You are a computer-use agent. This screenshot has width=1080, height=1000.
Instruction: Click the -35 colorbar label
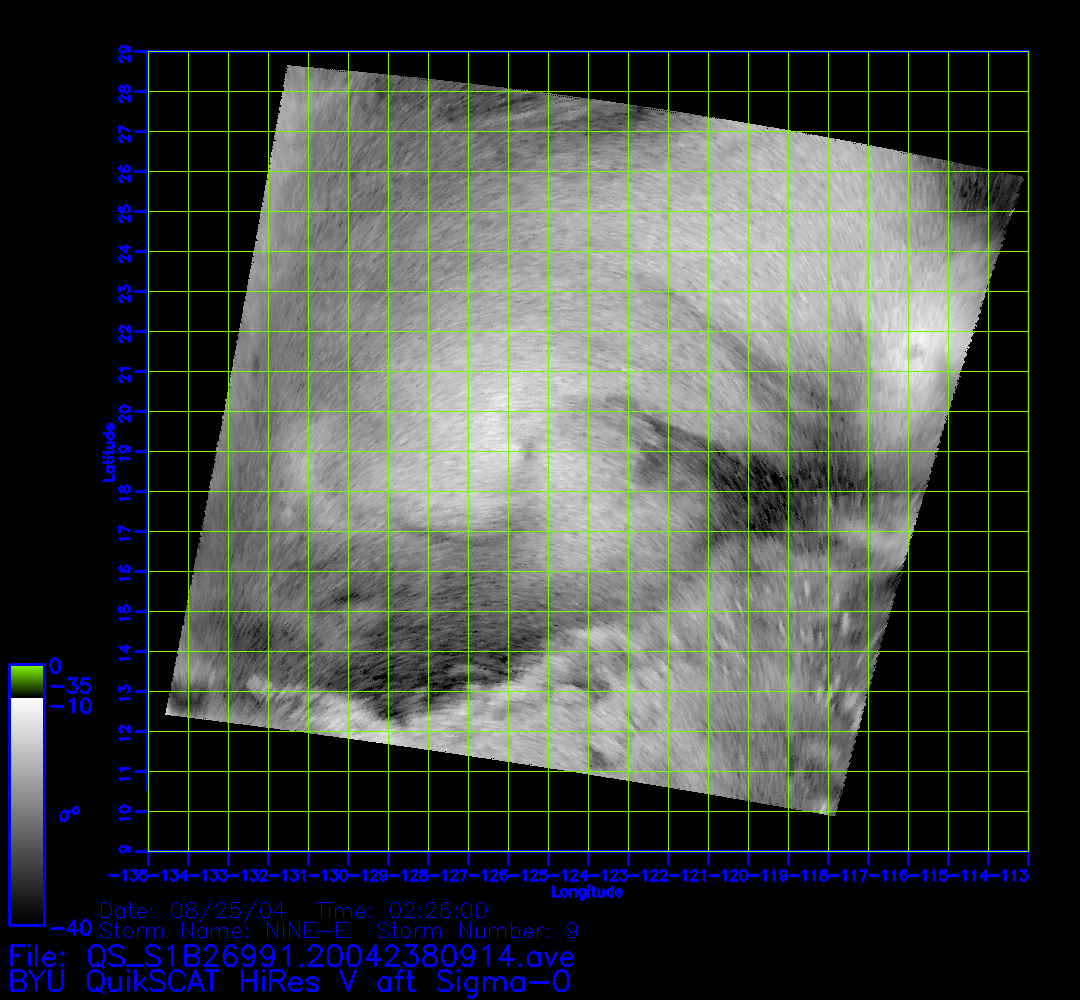[70, 687]
